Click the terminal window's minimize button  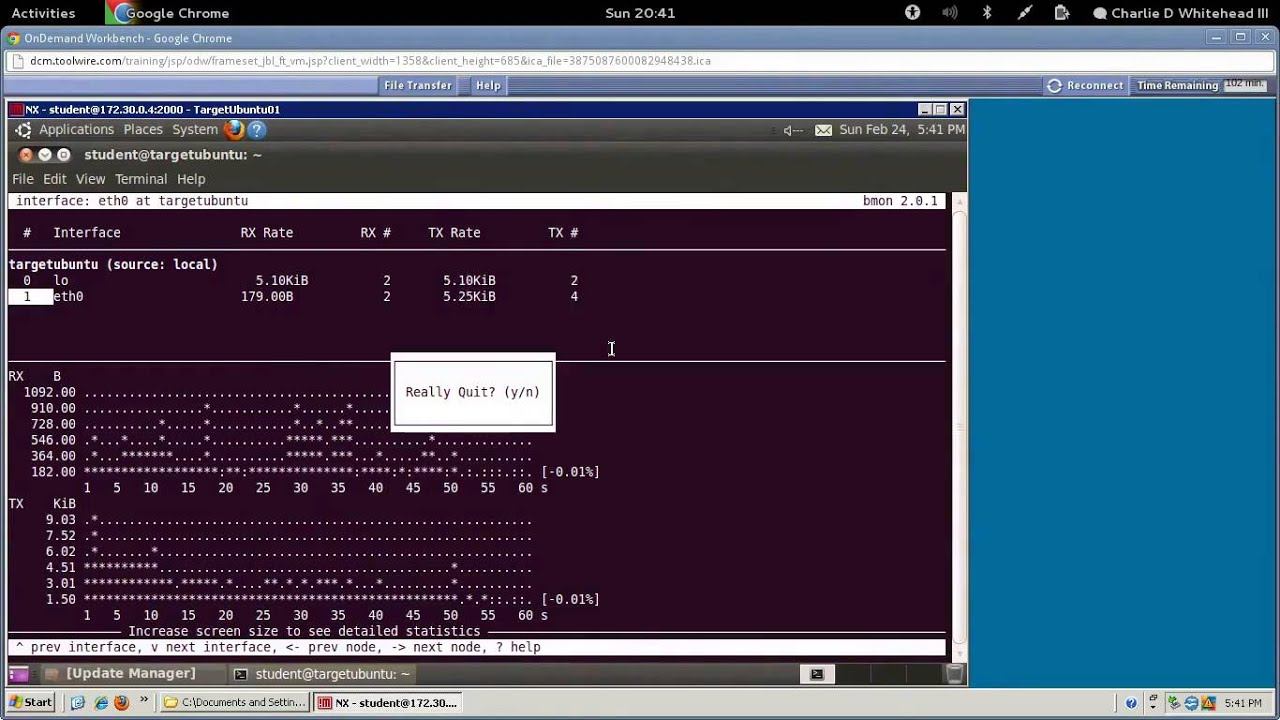44,155
